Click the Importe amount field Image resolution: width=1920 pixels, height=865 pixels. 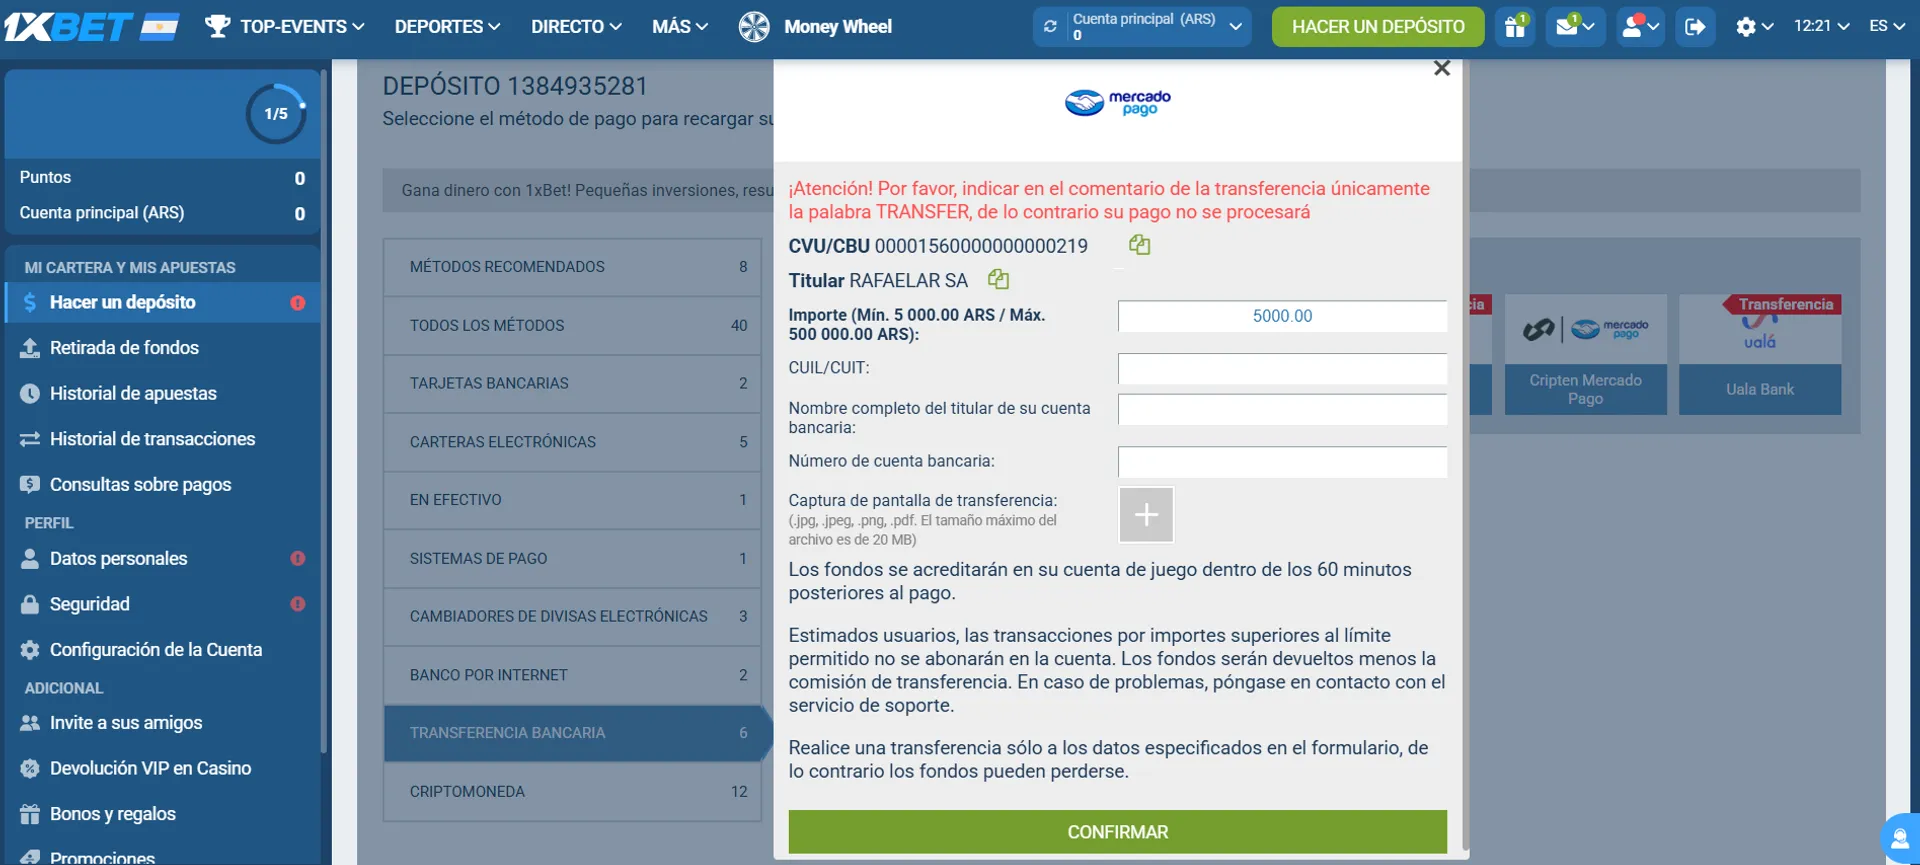(1282, 316)
